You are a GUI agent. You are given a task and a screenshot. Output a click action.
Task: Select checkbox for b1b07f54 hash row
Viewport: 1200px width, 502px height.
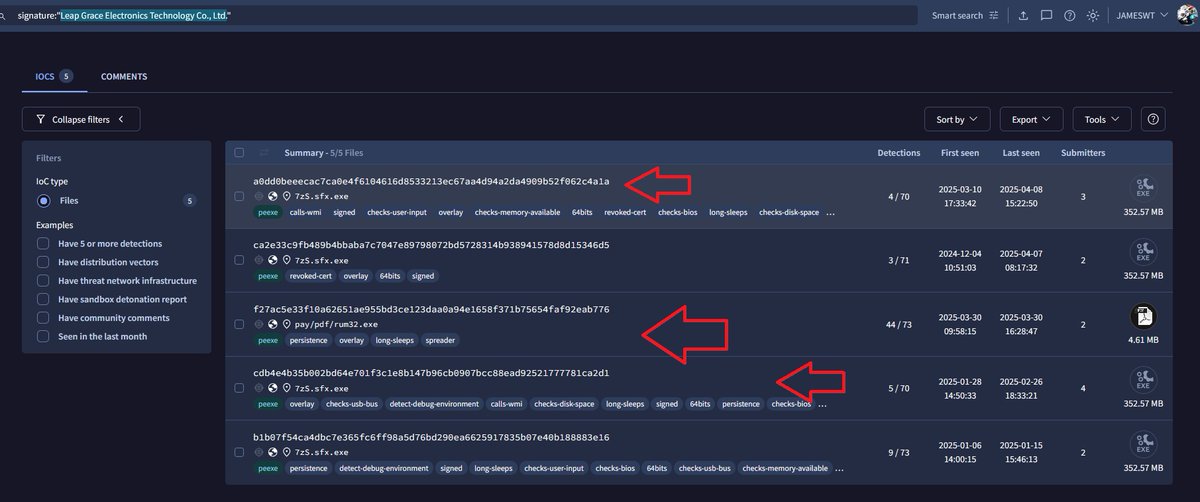(239, 453)
